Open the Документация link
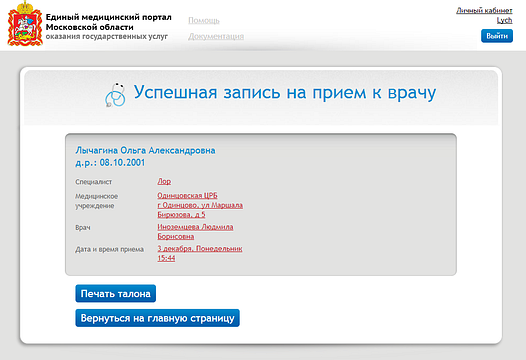 click(216, 36)
